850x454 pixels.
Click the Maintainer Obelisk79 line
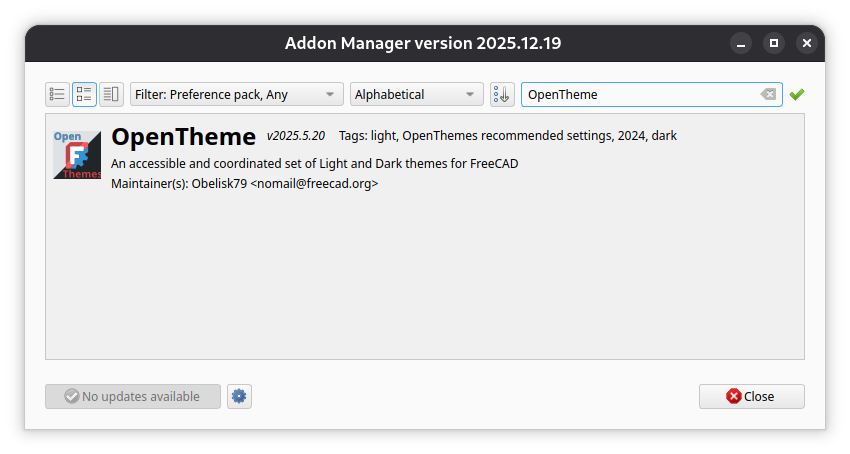pyautogui.click(x=244, y=184)
